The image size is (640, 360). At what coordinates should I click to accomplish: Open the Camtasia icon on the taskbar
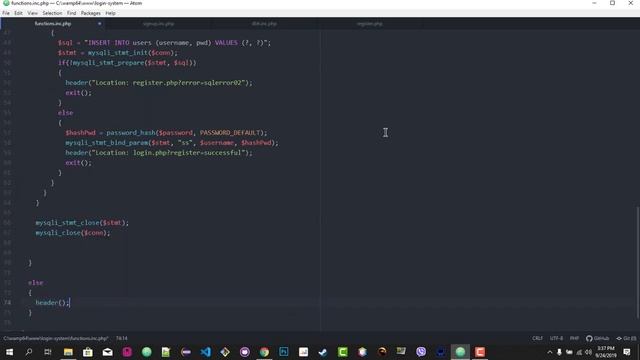(342, 352)
